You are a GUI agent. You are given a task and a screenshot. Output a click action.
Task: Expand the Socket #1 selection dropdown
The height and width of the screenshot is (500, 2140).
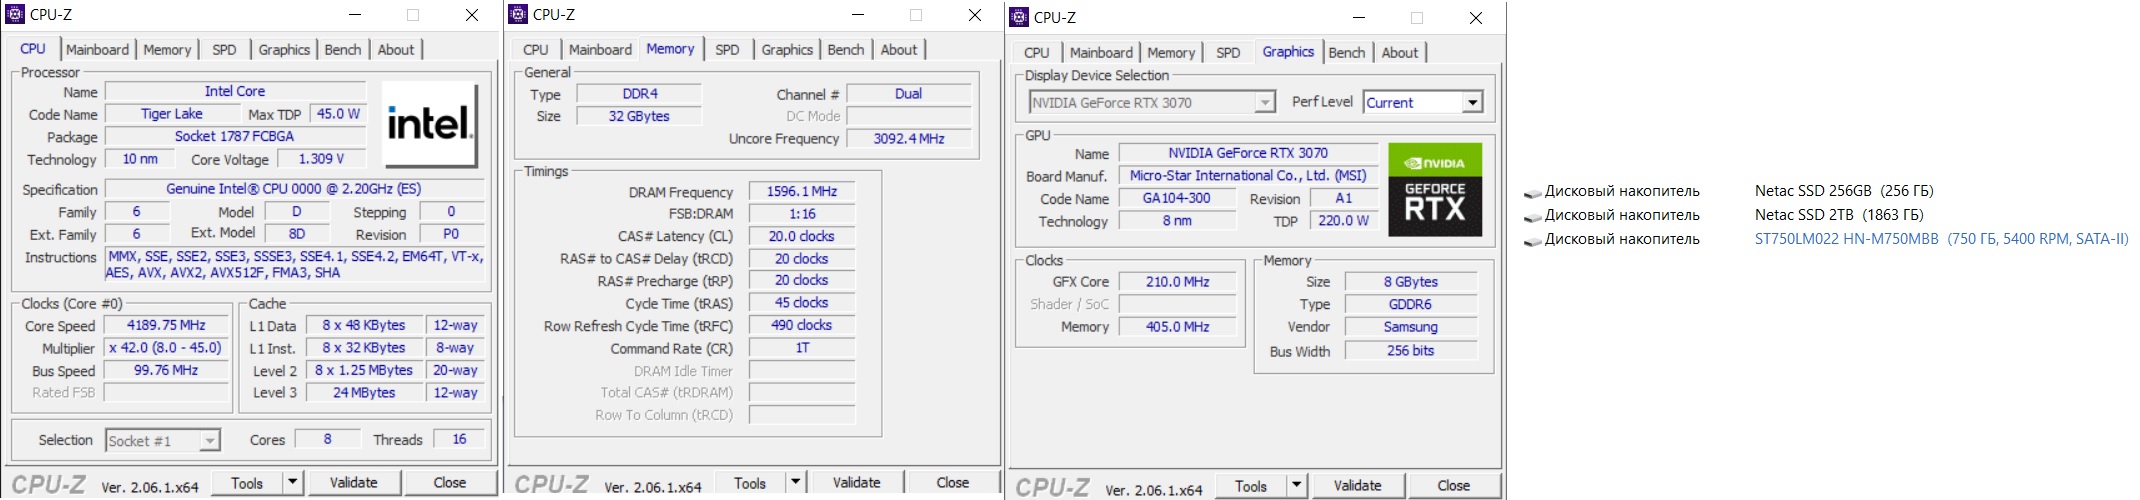click(209, 441)
